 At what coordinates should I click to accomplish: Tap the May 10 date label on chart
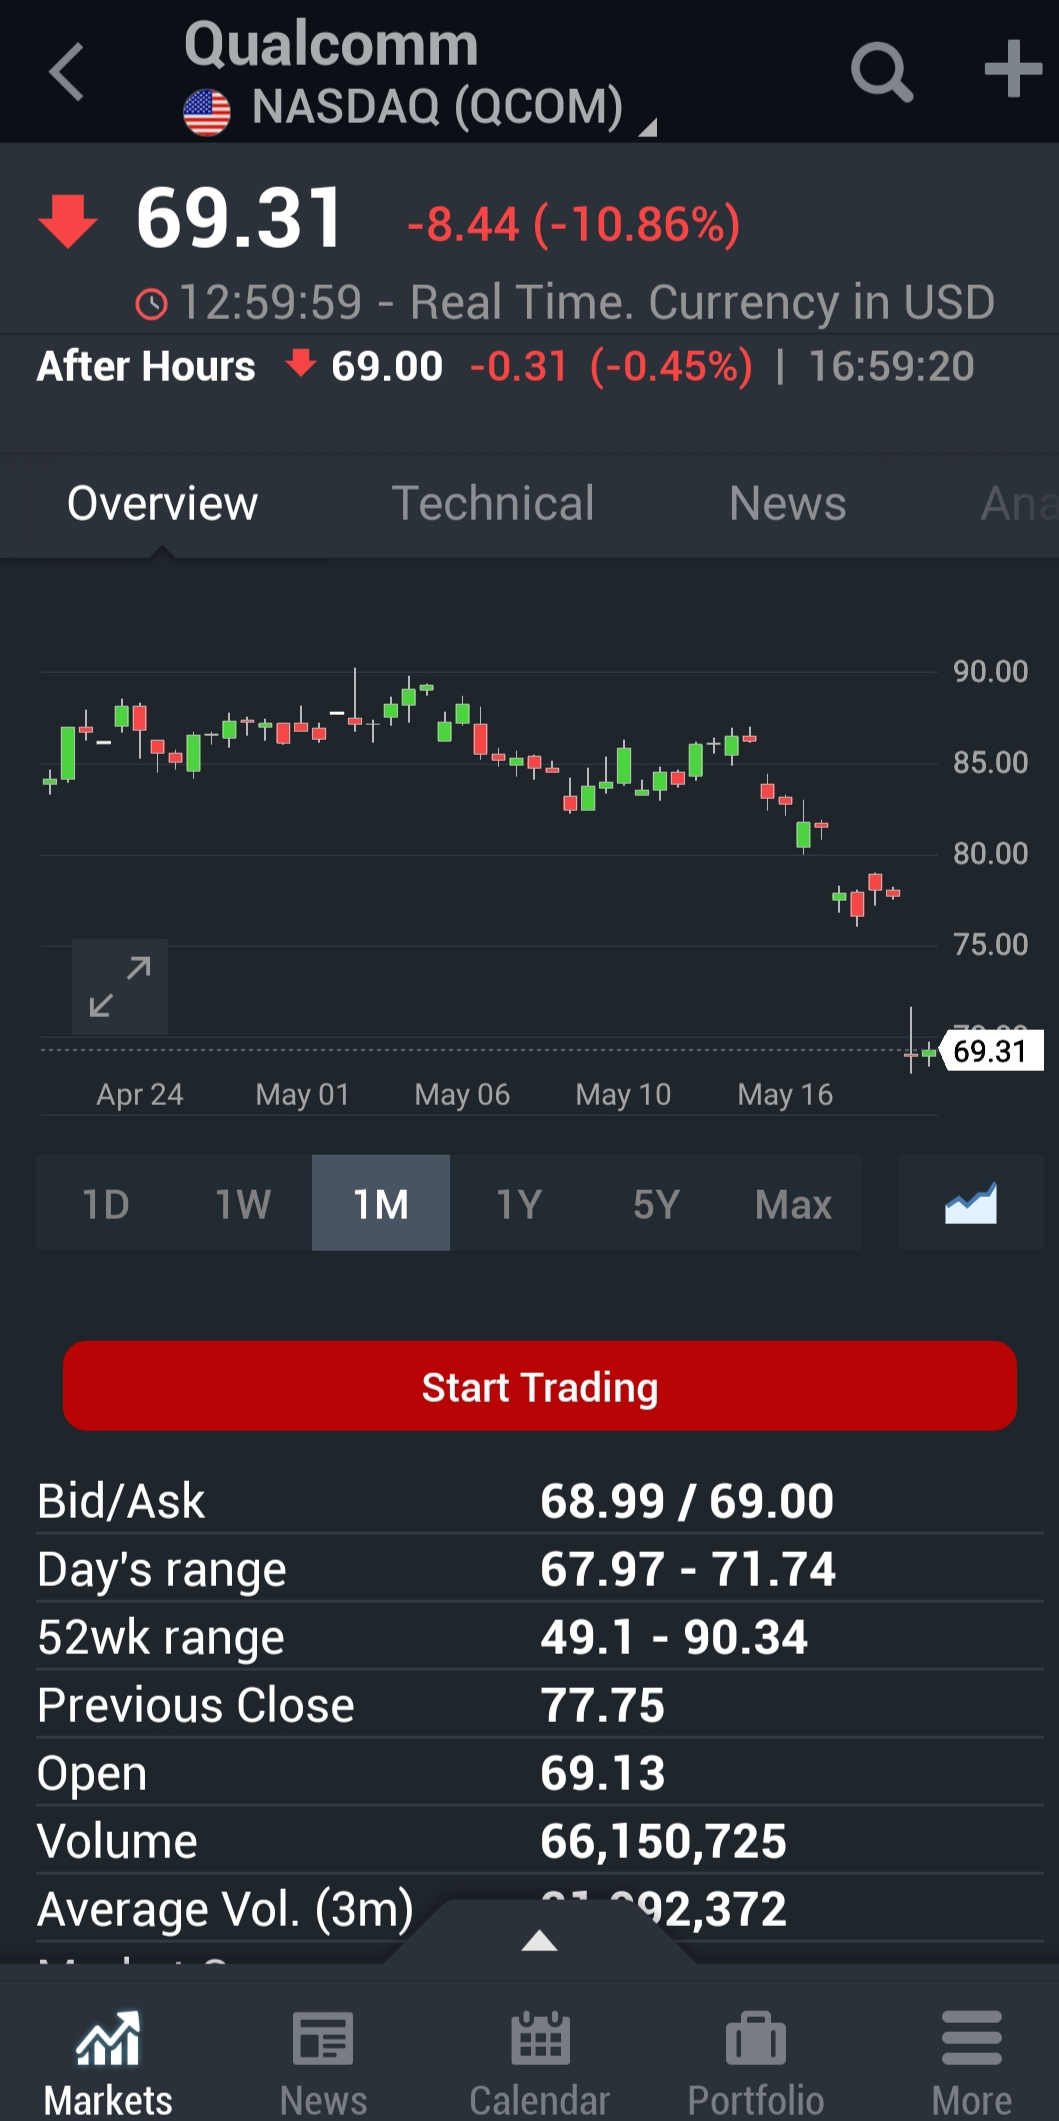[623, 1094]
